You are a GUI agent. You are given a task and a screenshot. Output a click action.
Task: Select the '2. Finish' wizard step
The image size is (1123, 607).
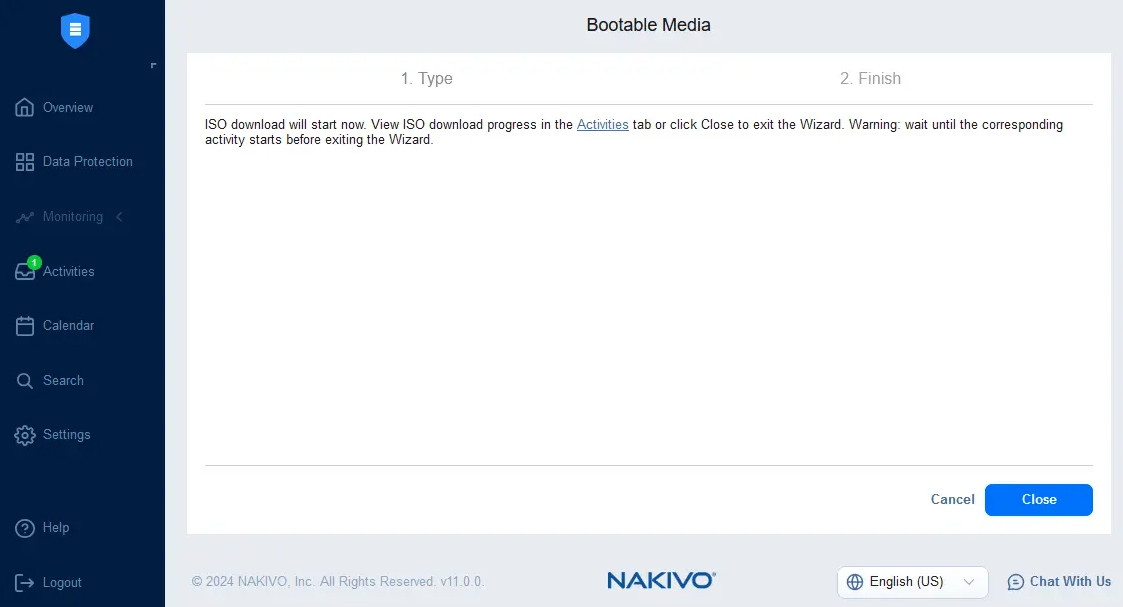870,79
